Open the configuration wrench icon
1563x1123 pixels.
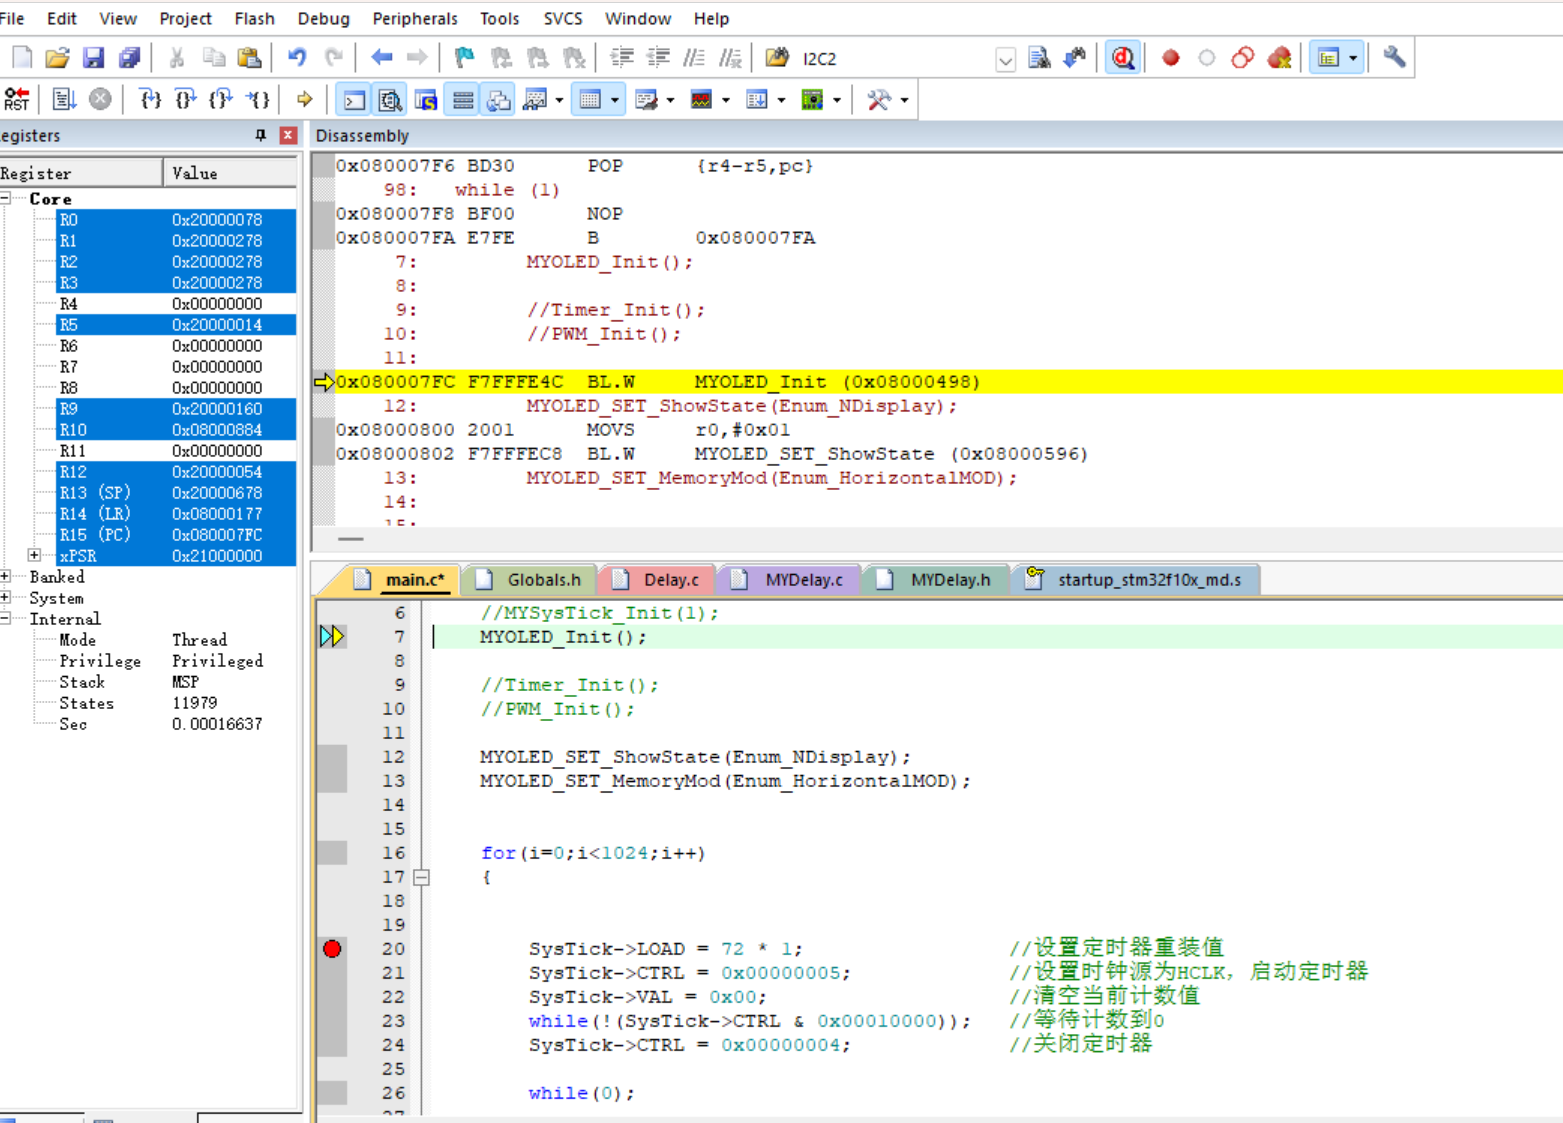click(x=1394, y=58)
